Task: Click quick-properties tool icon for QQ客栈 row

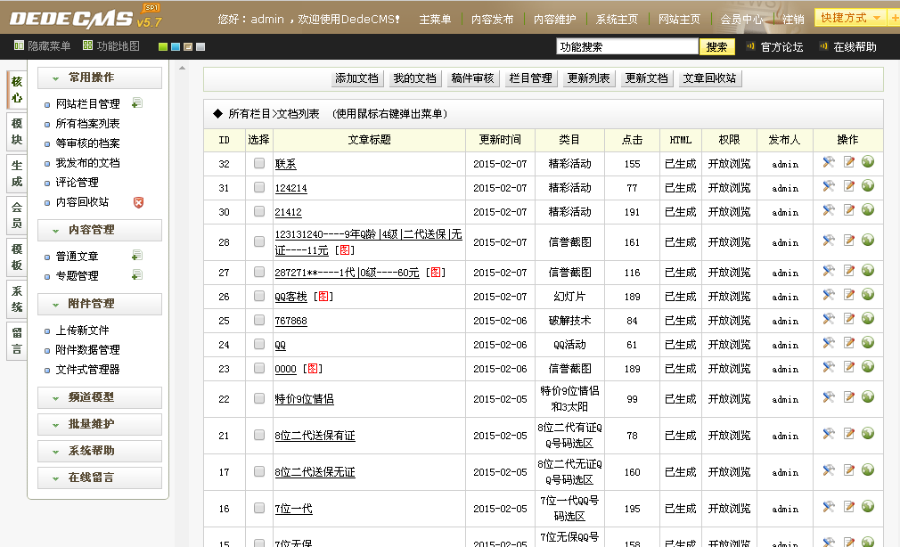Action: [828, 295]
